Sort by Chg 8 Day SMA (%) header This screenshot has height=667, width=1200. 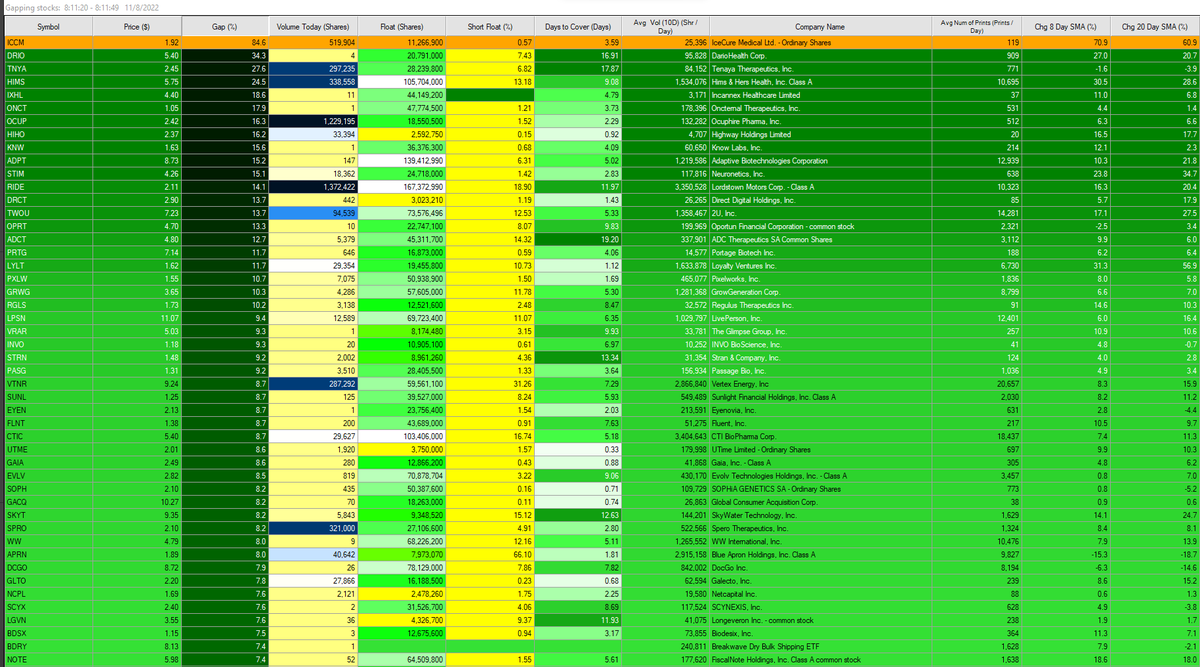pos(1064,25)
